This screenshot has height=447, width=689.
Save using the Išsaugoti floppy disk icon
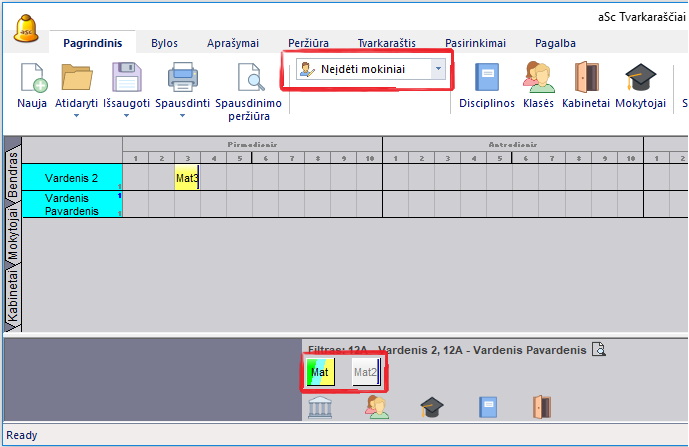(127, 80)
